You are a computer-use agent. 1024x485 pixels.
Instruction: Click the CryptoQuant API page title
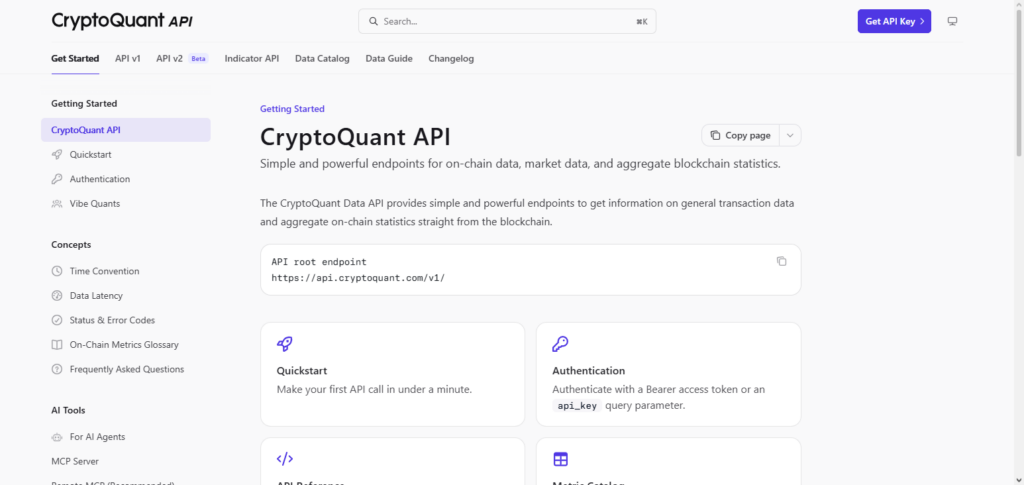pyautogui.click(x=355, y=137)
